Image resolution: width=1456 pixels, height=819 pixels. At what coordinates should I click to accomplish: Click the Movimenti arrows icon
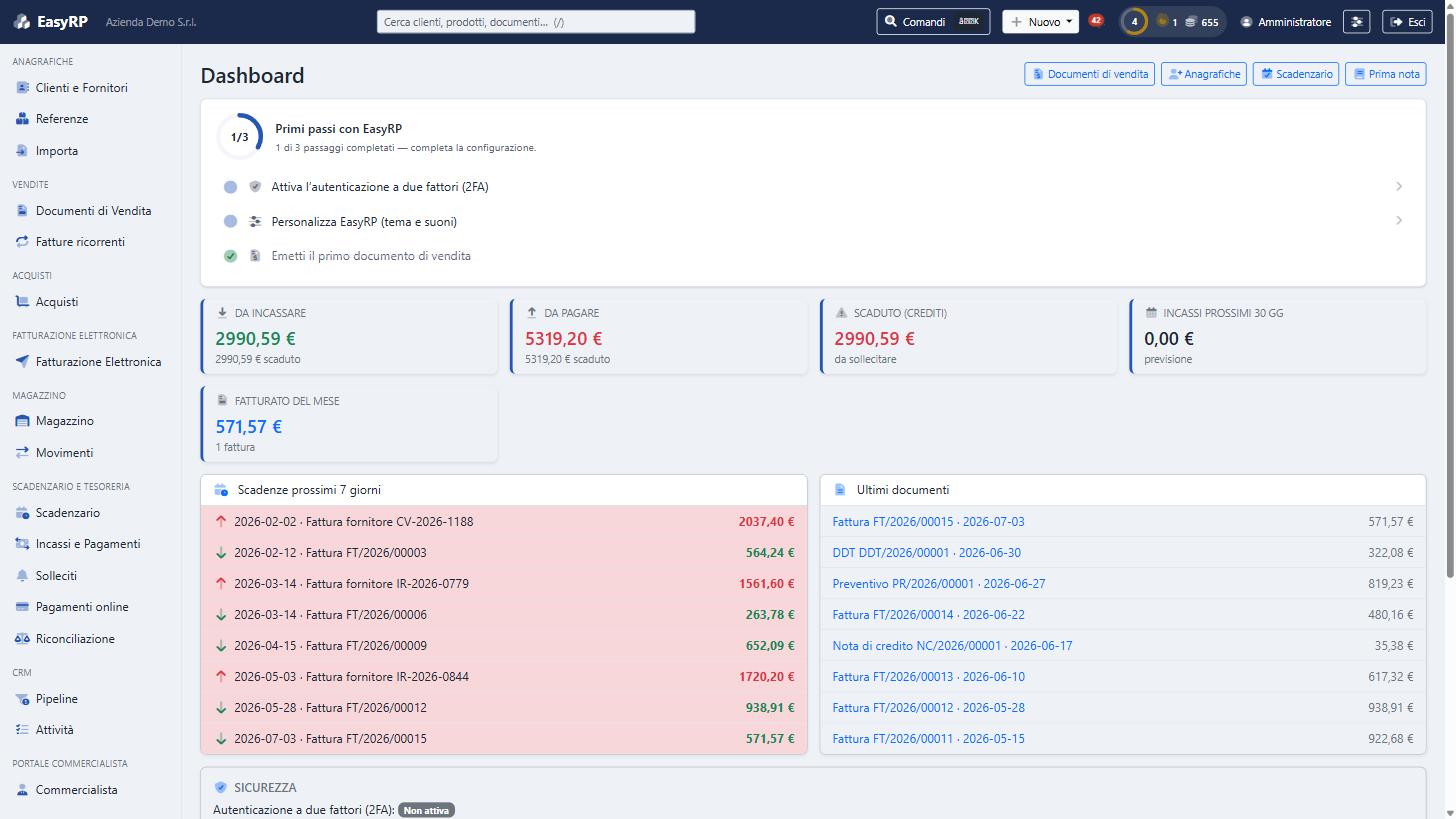[x=22, y=453]
